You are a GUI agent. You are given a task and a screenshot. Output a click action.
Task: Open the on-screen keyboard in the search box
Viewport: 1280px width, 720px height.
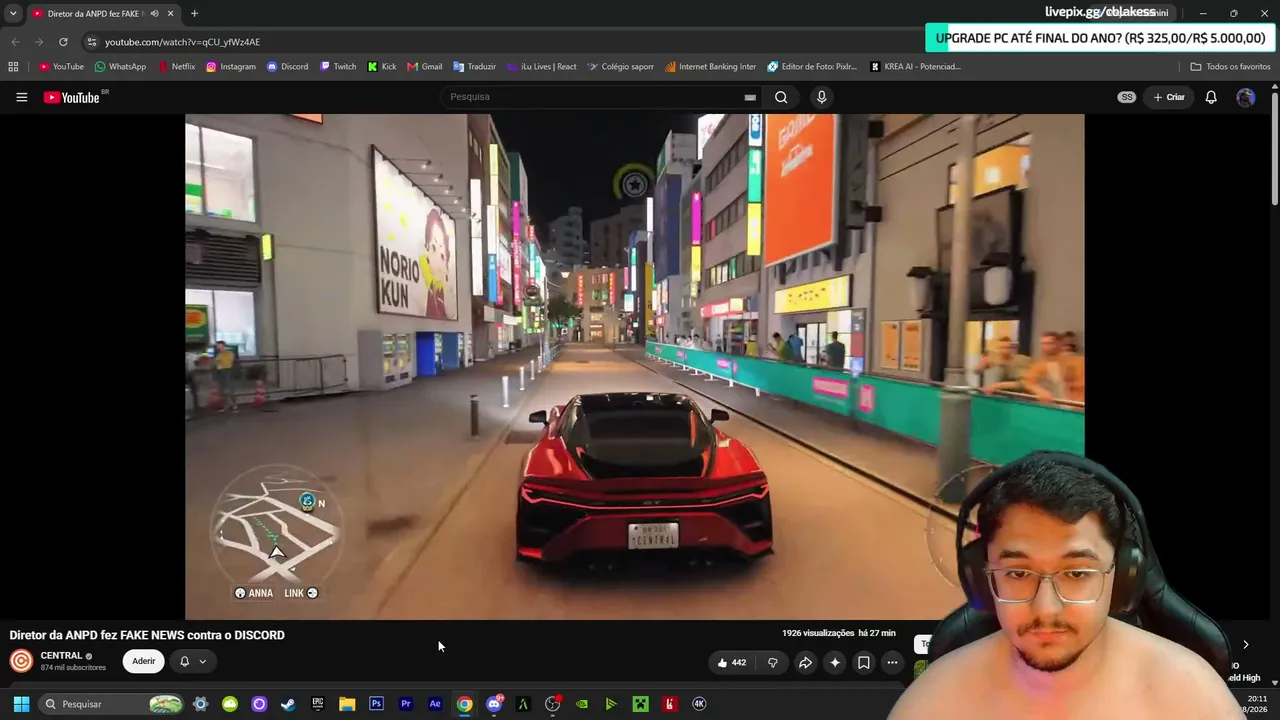(750, 97)
